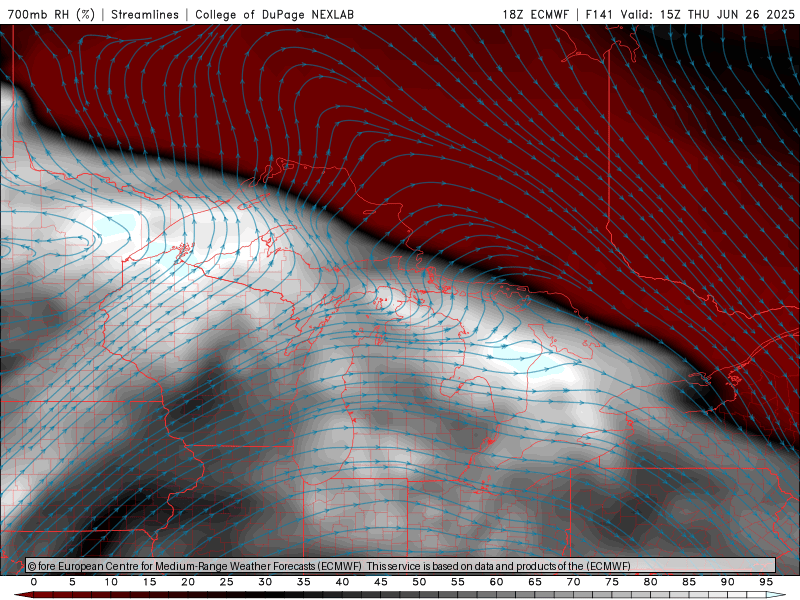The height and width of the screenshot is (600, 800).
Task: Click 'College of DuPage NEXLAB' header text
Action: click(274, 14)
